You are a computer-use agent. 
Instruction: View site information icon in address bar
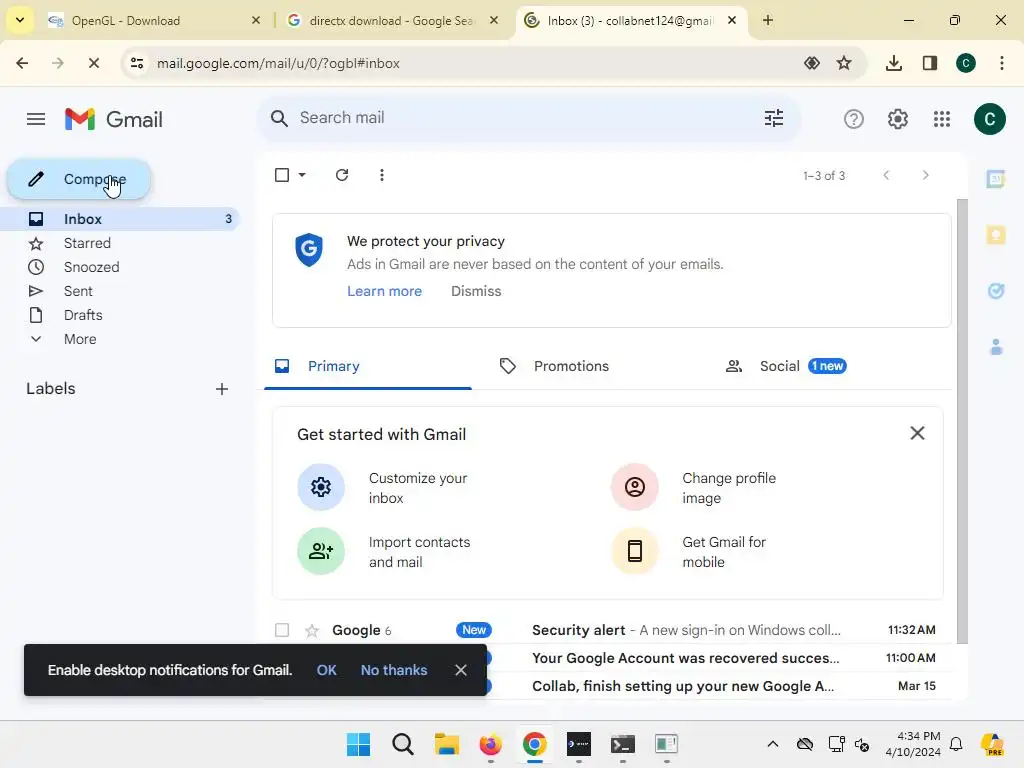coord(136,63)
